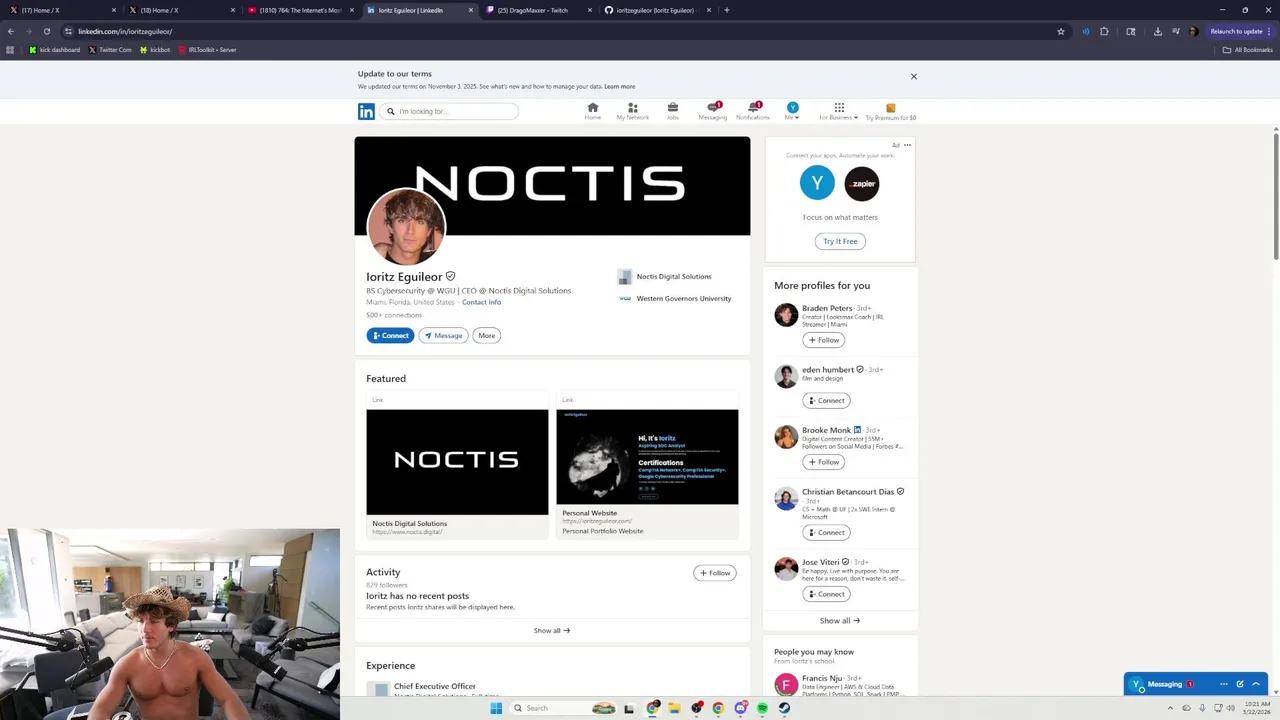
Task: Open Messaging overlay options dots
Action: click(x=1223, y=684)
